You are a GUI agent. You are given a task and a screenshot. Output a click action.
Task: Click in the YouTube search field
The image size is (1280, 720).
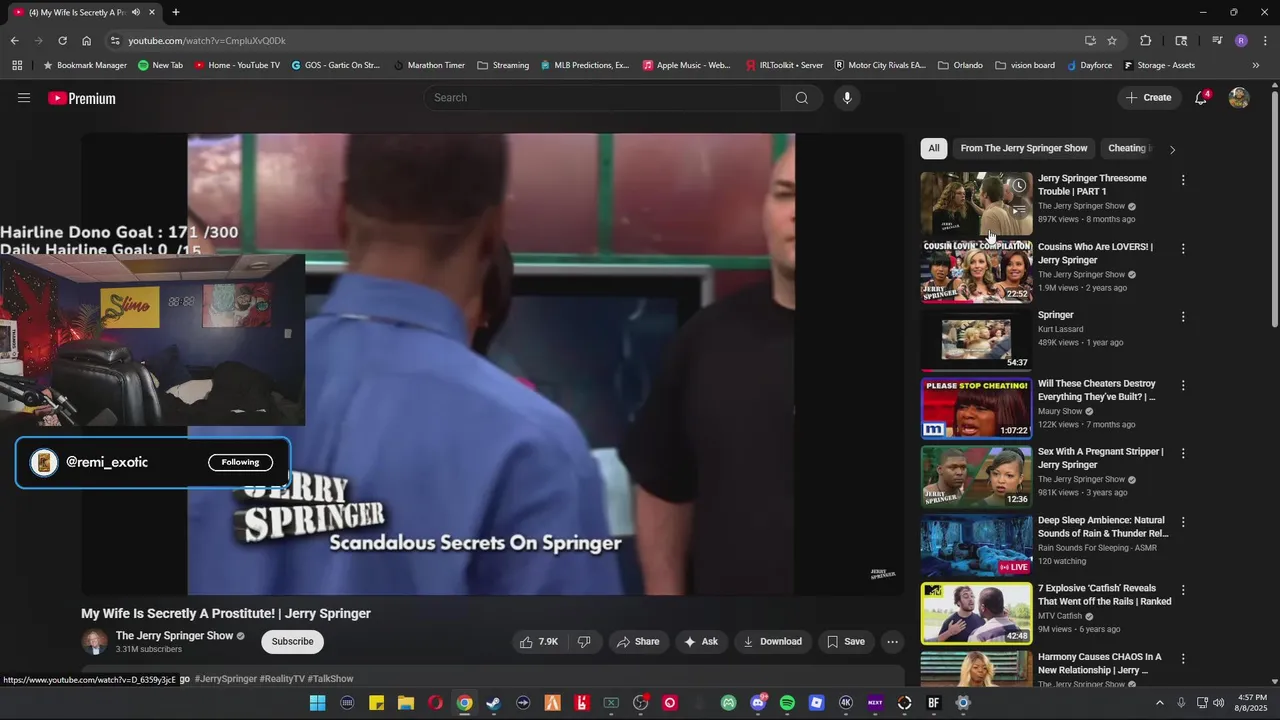[603, 98]
